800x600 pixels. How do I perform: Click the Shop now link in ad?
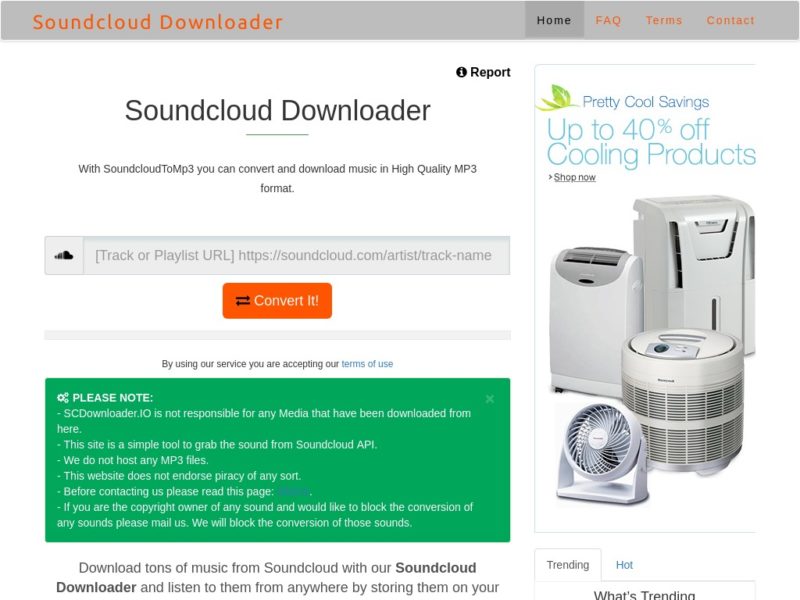coord(574,177)
